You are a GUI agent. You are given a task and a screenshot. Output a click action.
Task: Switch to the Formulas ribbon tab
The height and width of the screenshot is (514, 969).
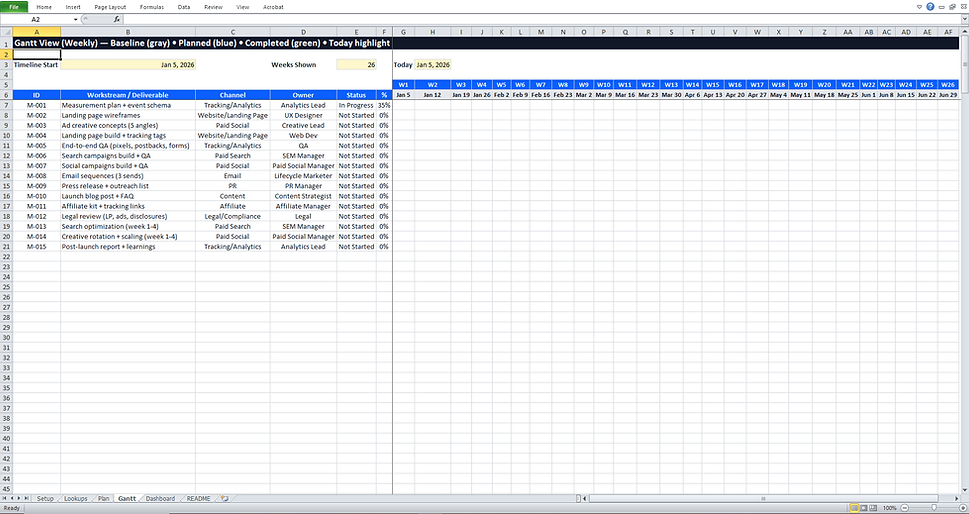[151, 7]
